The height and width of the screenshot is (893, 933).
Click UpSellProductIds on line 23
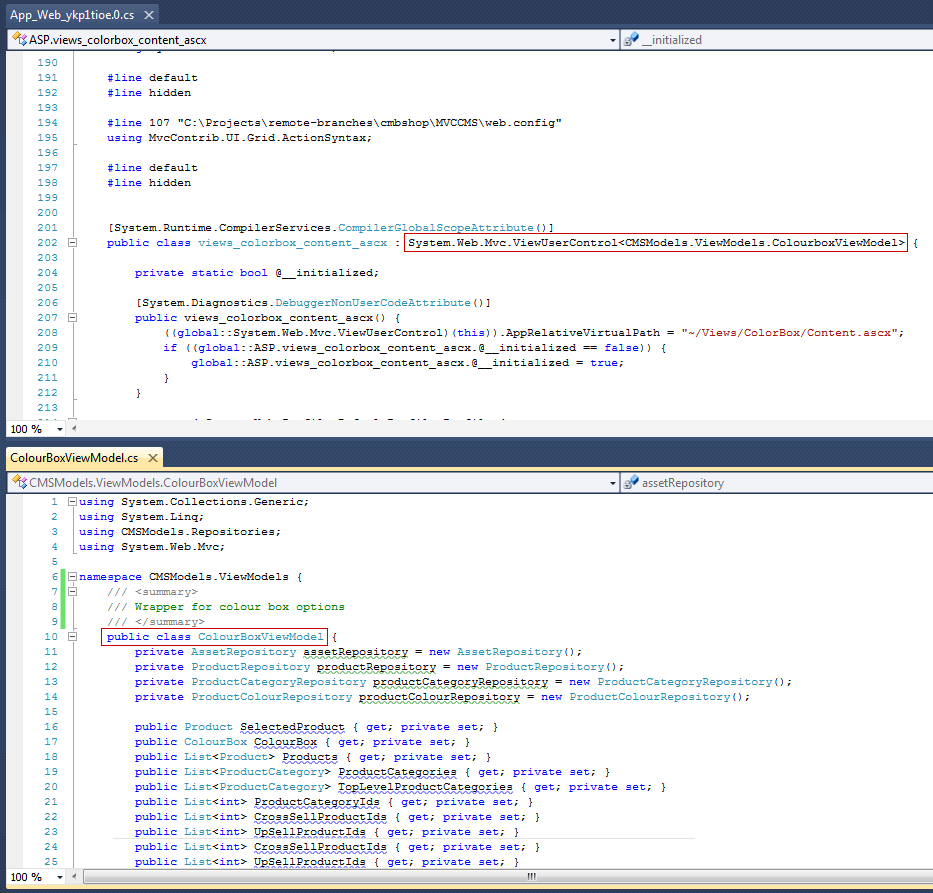[309, 832]
